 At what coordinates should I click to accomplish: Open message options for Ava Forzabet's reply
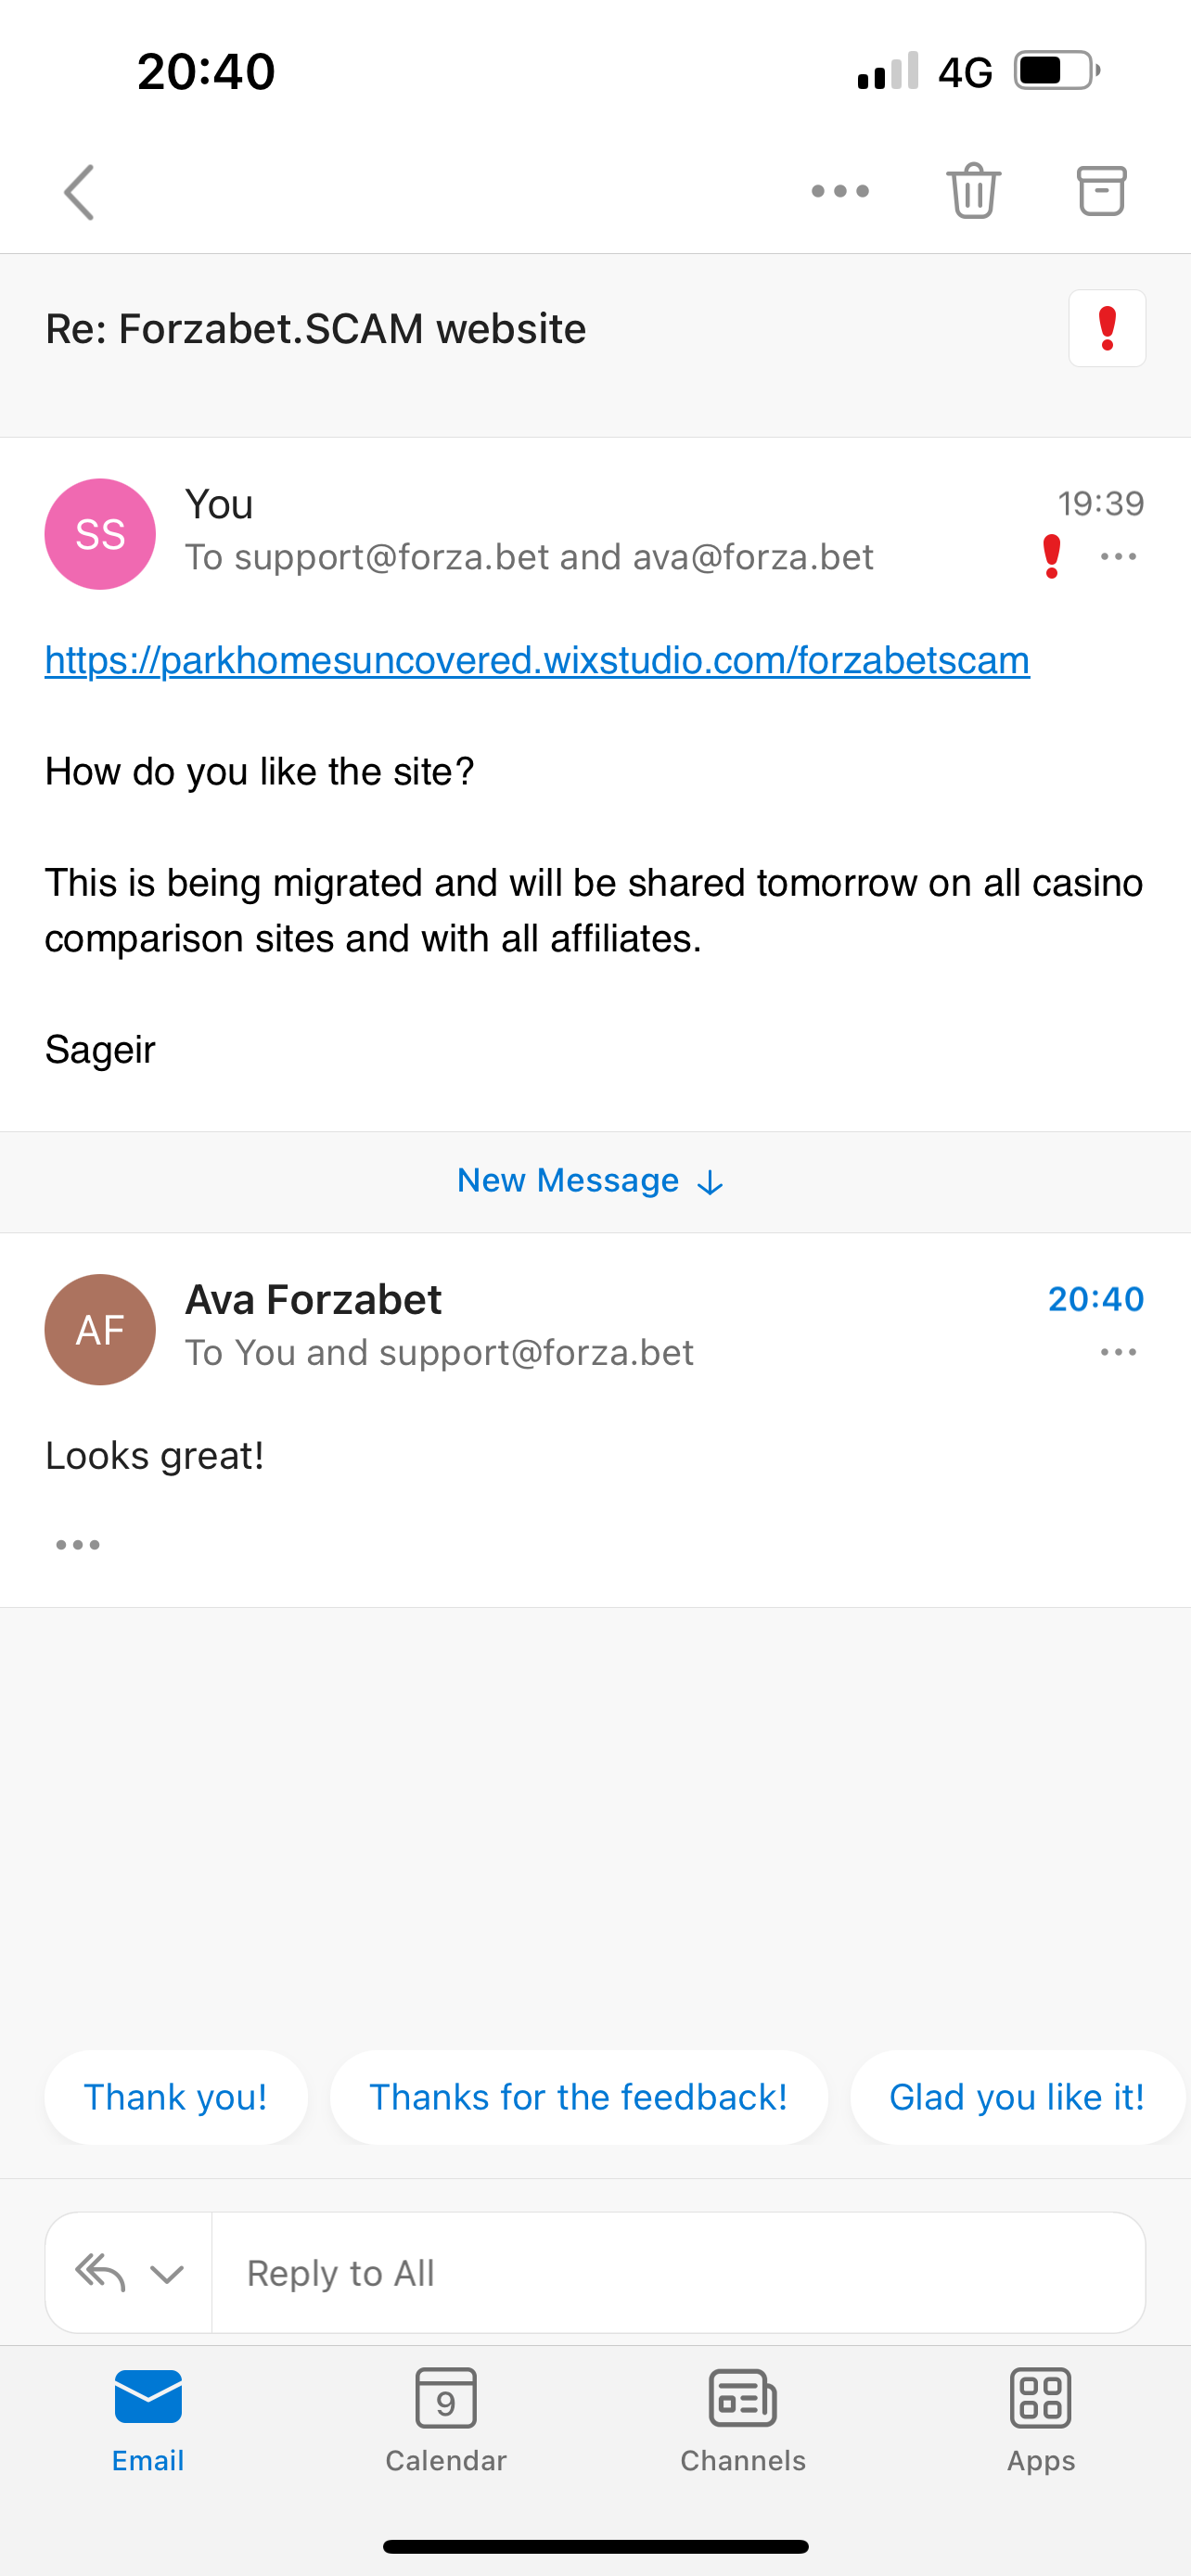pyautogui.click(x=1118, y=1352)
